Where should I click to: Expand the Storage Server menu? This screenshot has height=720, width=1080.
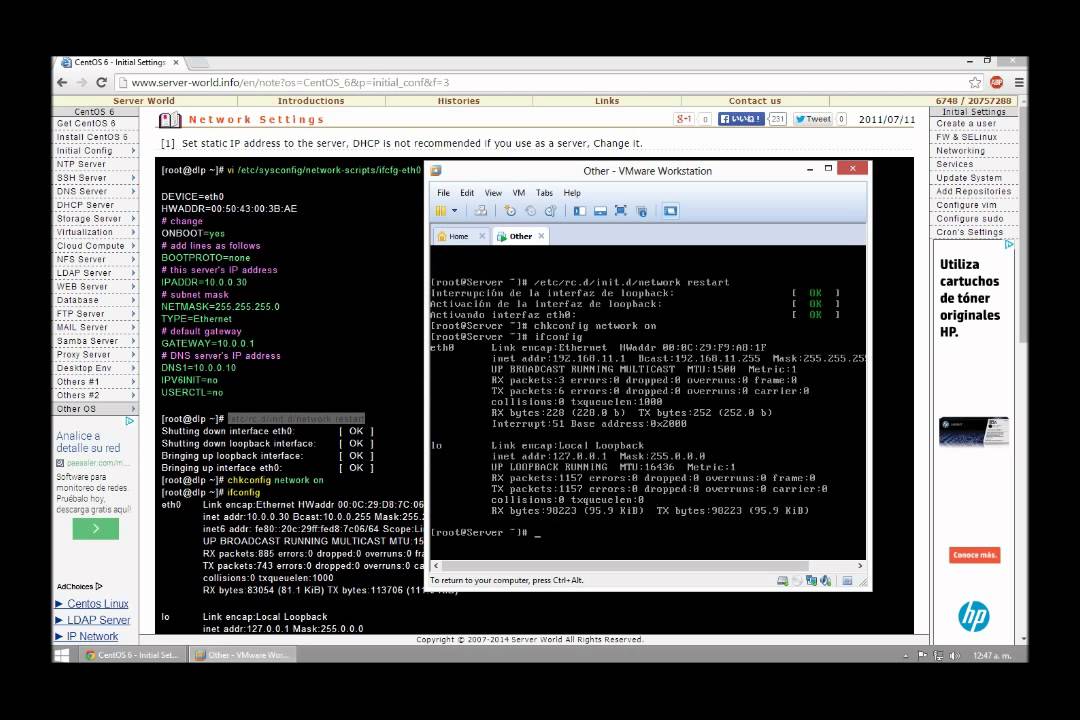(x=96, y=218)
